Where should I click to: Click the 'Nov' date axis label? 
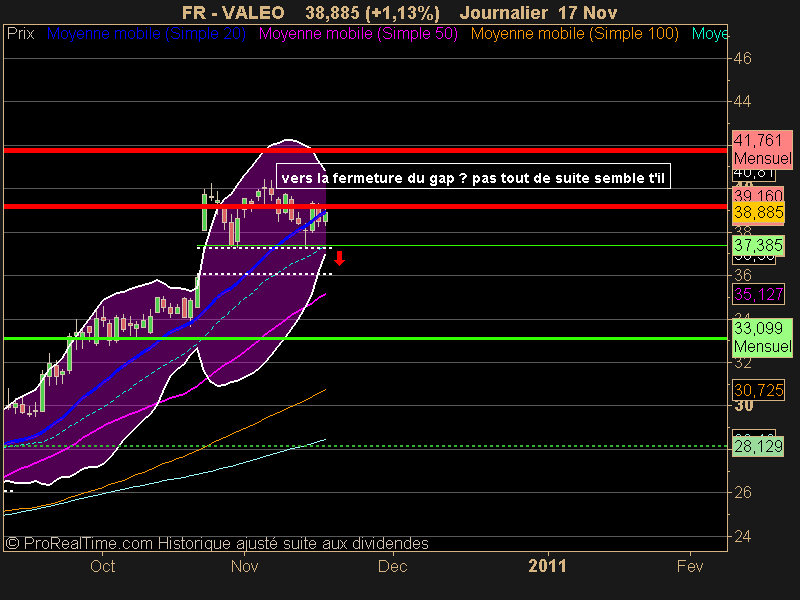[244, 566]
